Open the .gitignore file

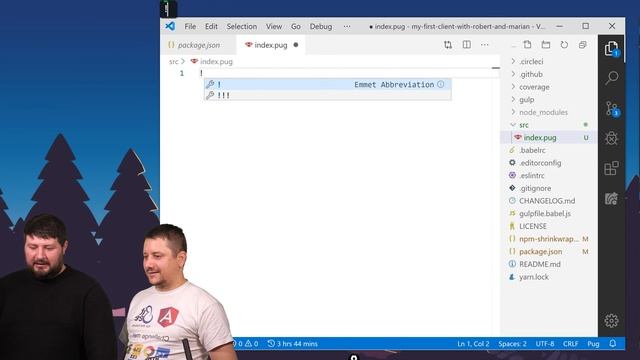535,188
